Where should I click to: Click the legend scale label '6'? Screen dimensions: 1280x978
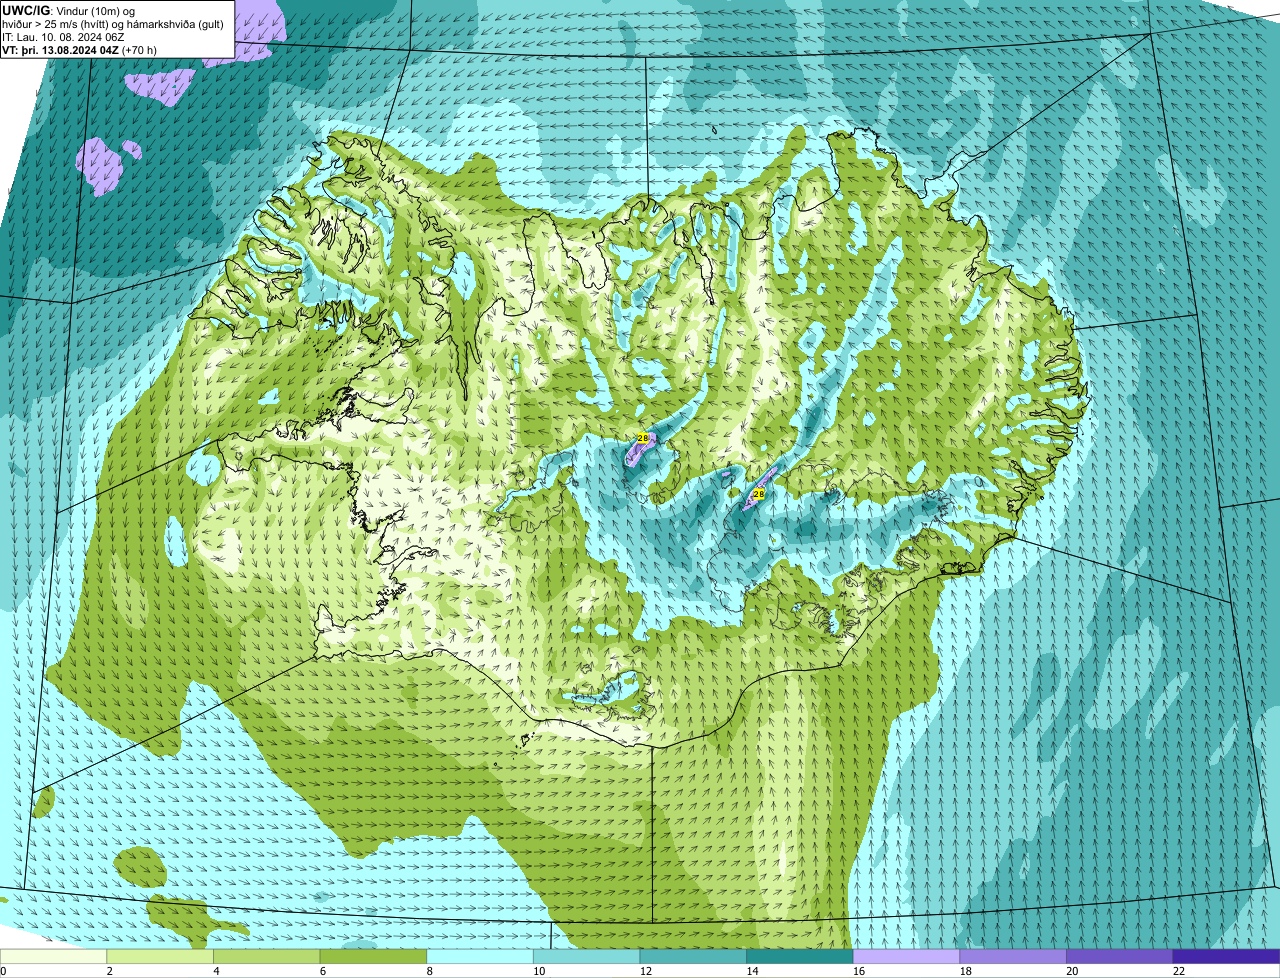[x=322, y=971]
